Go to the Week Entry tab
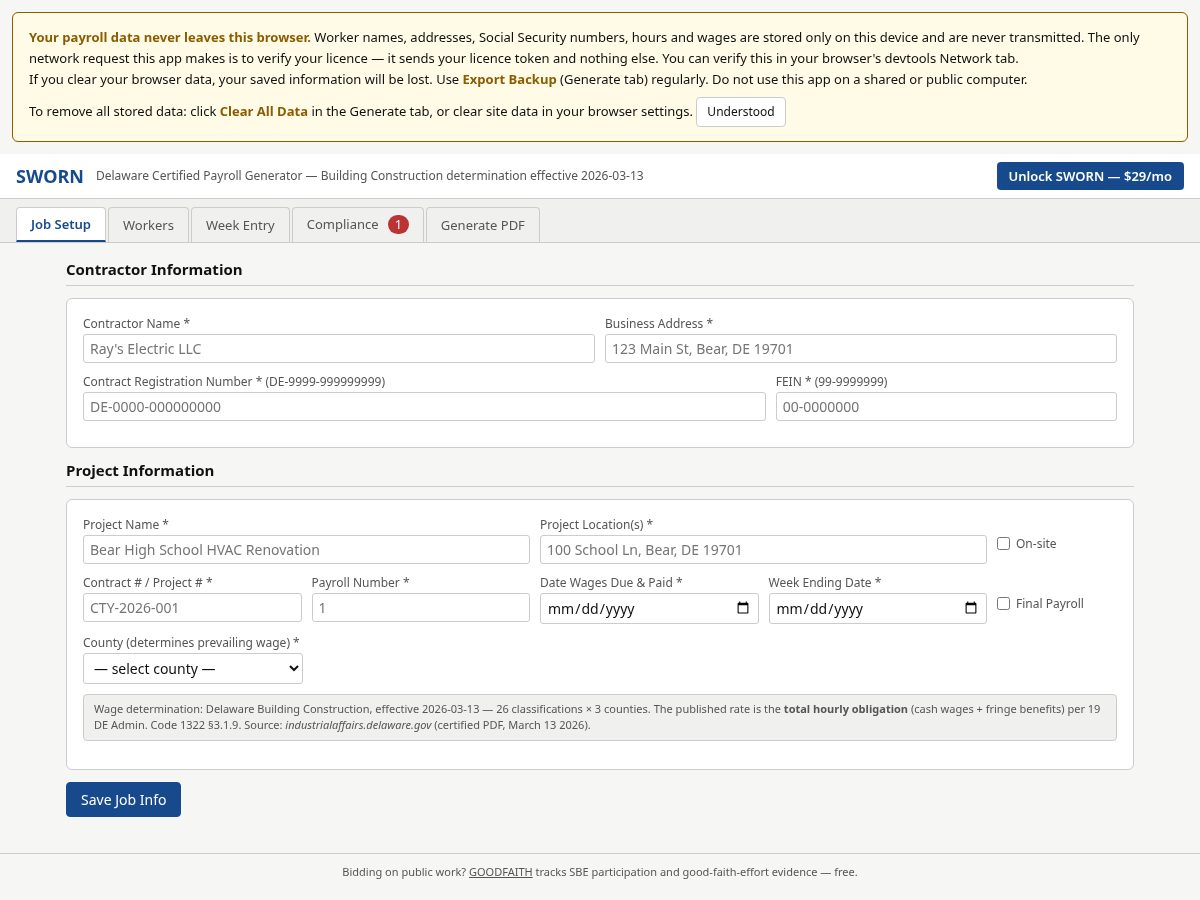Screen dimensions: 1200x900 click(240, 225)
